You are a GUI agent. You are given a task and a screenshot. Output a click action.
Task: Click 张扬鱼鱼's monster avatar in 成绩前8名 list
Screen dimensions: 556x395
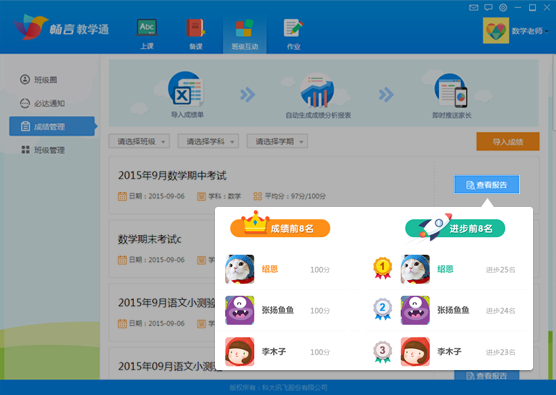(240, 310)
